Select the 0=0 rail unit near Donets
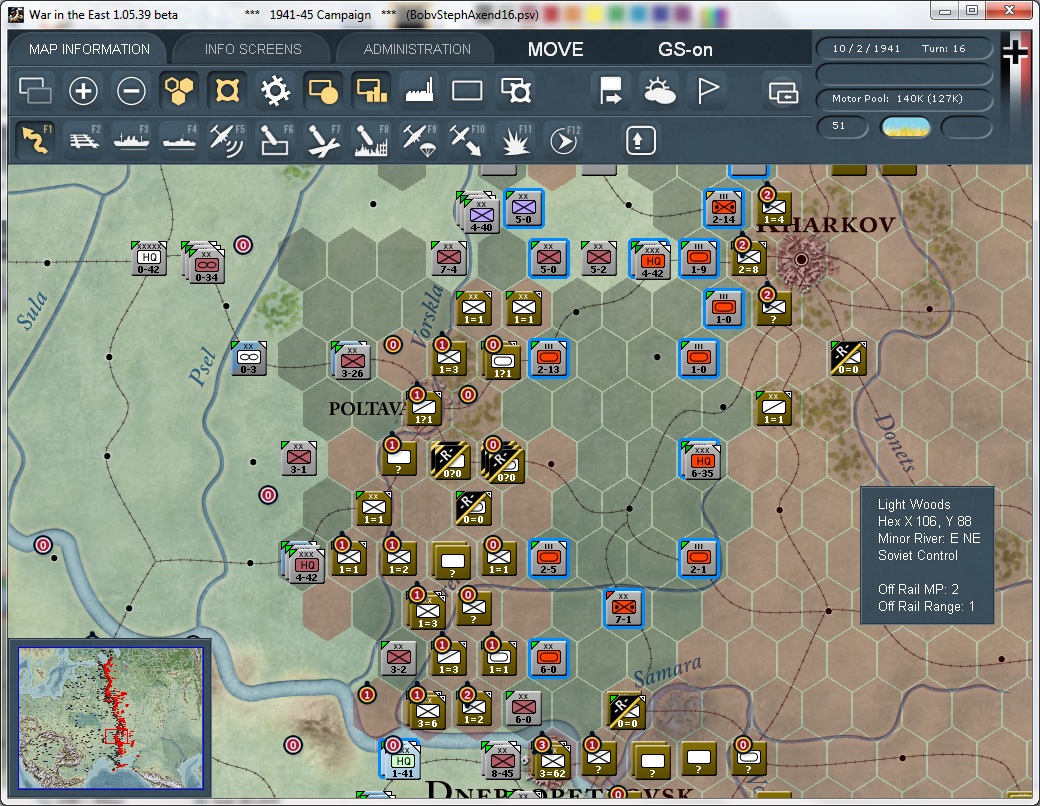1040x806 pixels. pos(849,358)
